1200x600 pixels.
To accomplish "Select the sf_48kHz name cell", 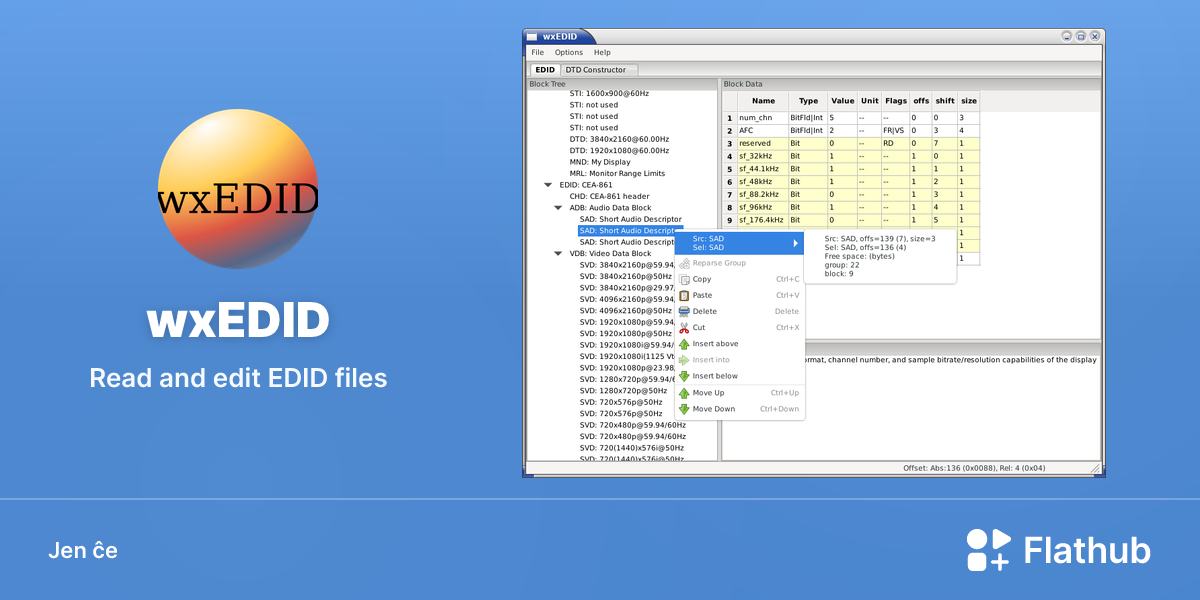I will (763, 182).
